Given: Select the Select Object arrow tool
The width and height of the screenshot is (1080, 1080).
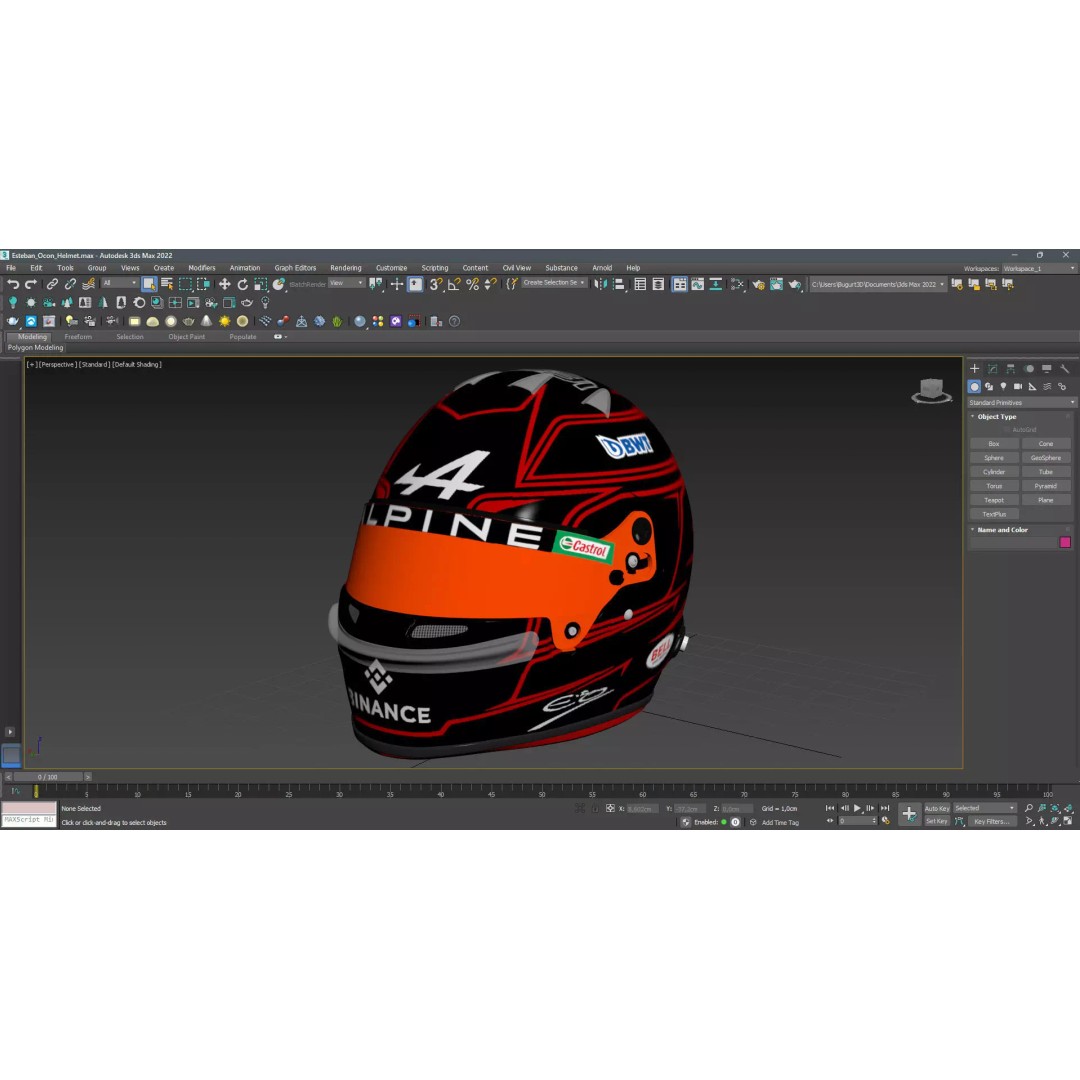Looking at the screenshot, I should (148, 285).
